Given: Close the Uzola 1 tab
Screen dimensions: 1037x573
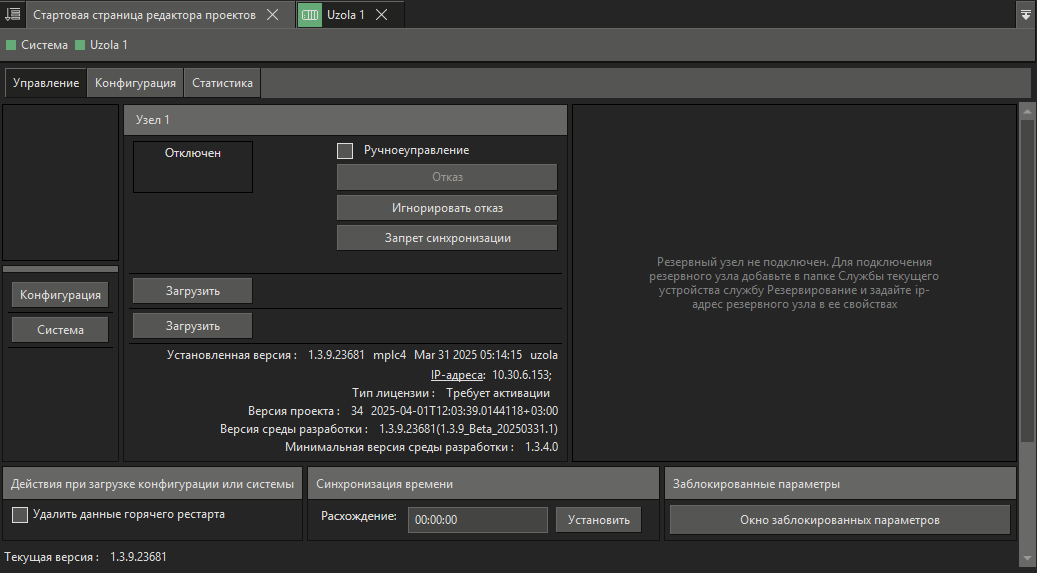Looking at the screenshot, I should [382, 15].
